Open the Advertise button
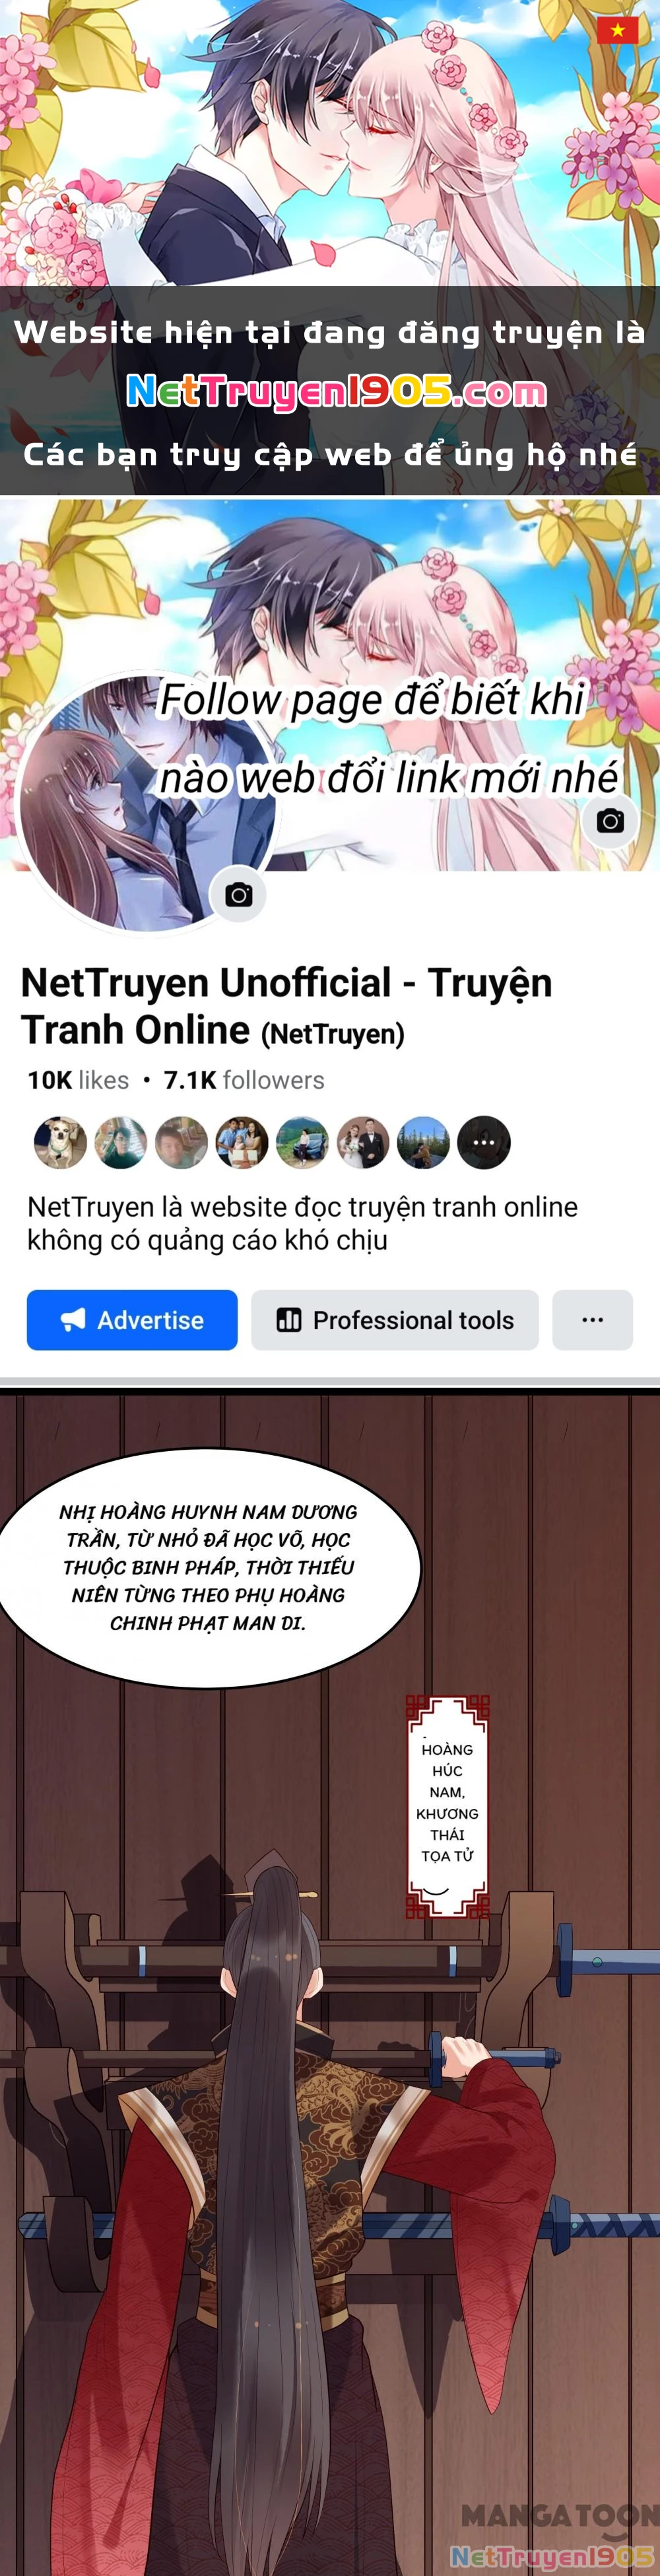 point(132,1320)
